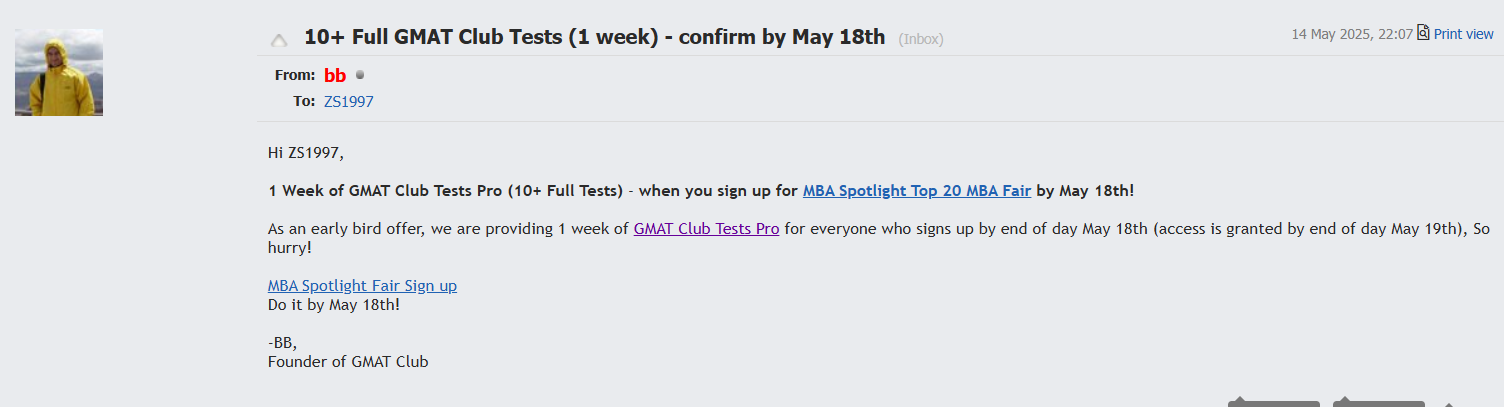Viewport: 1504px width, 407px height.
Task: Open recipient ZS1997 profile link
Action: click(348, 101)
